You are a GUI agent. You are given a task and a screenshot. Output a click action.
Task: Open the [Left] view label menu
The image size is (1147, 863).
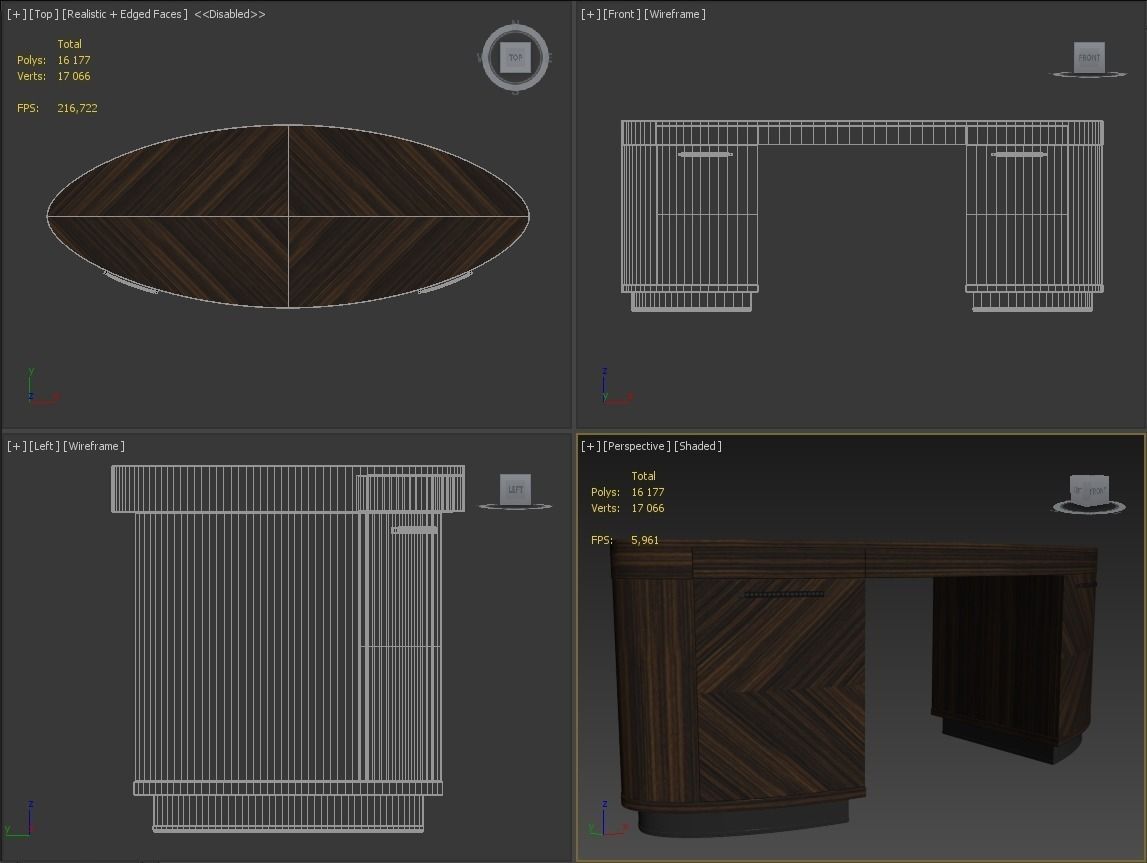click(44, 446)
